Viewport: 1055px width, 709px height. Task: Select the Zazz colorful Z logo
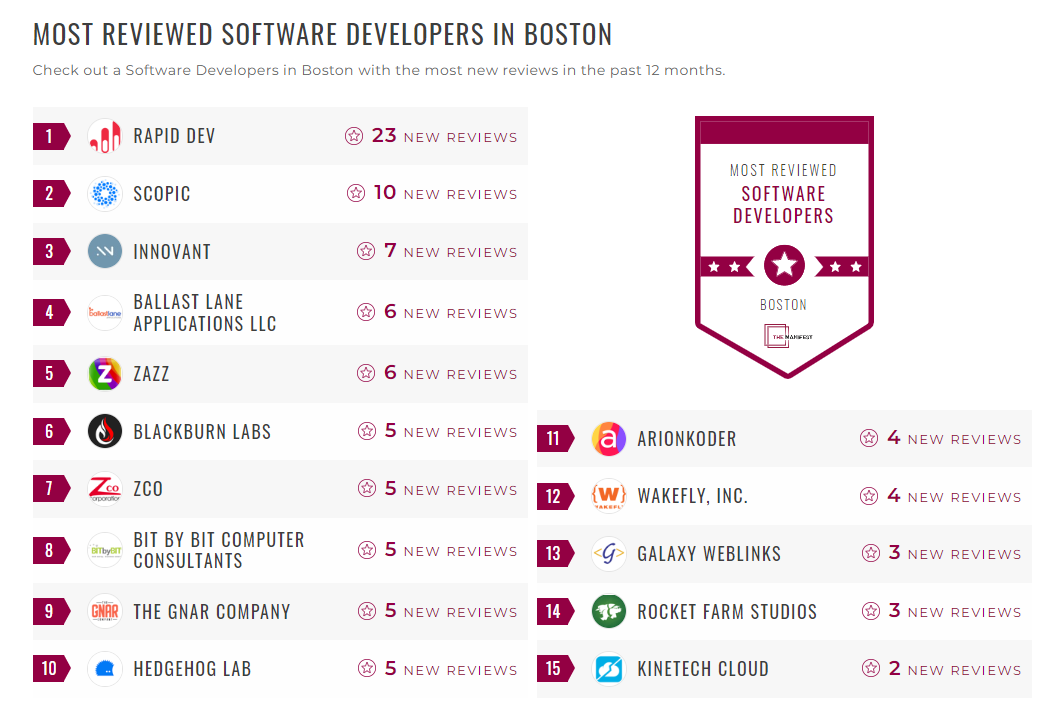click(105, 373)
